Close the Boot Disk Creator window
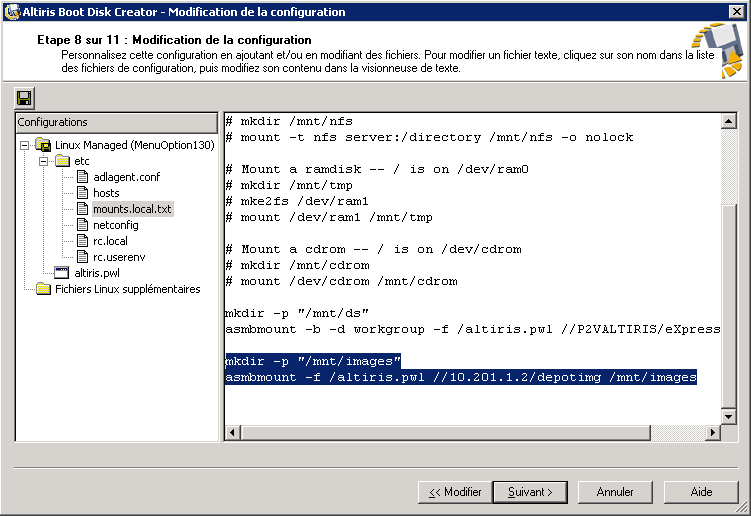Screen dimensions: 751x516 click(x=737, y=11)
